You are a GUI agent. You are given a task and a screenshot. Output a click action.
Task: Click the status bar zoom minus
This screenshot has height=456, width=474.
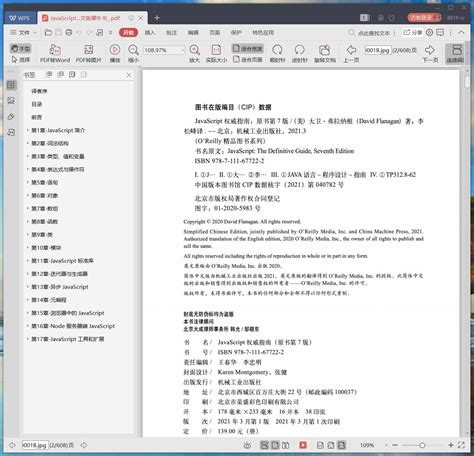[395, 445]
